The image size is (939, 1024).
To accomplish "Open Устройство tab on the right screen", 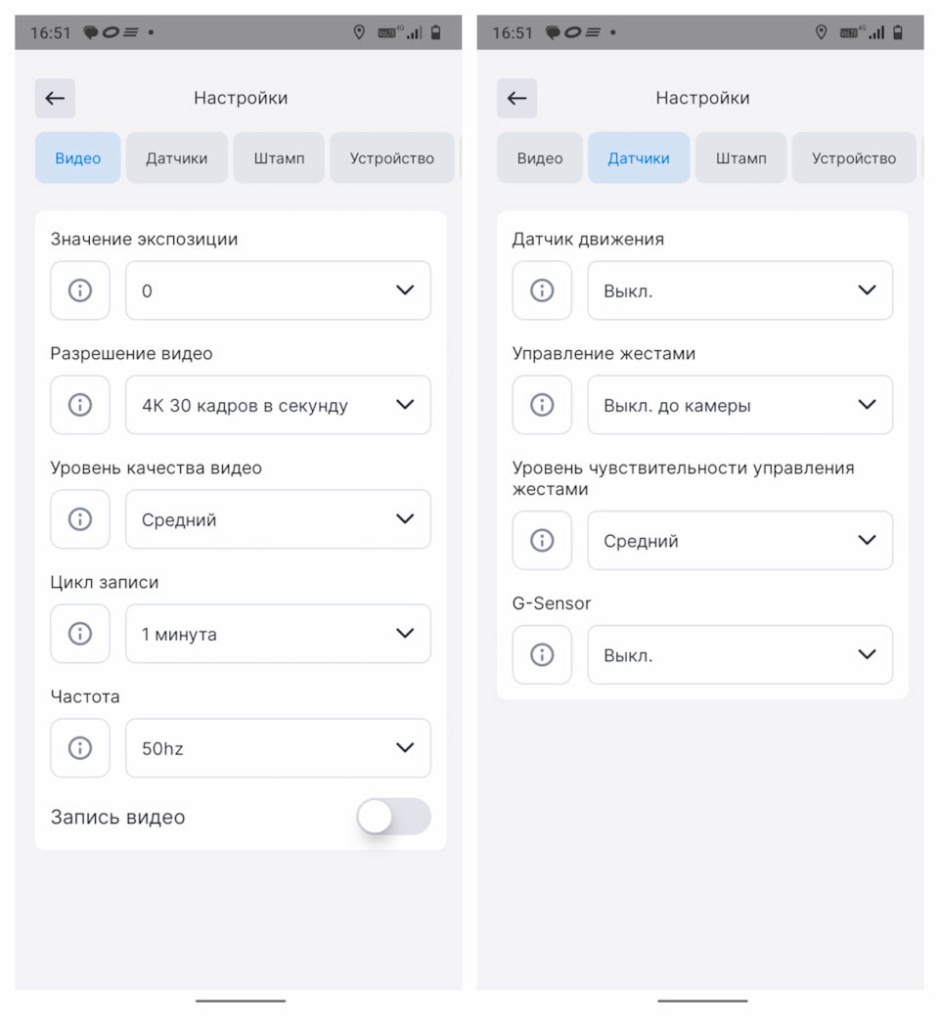I will [x=853, y=158].
